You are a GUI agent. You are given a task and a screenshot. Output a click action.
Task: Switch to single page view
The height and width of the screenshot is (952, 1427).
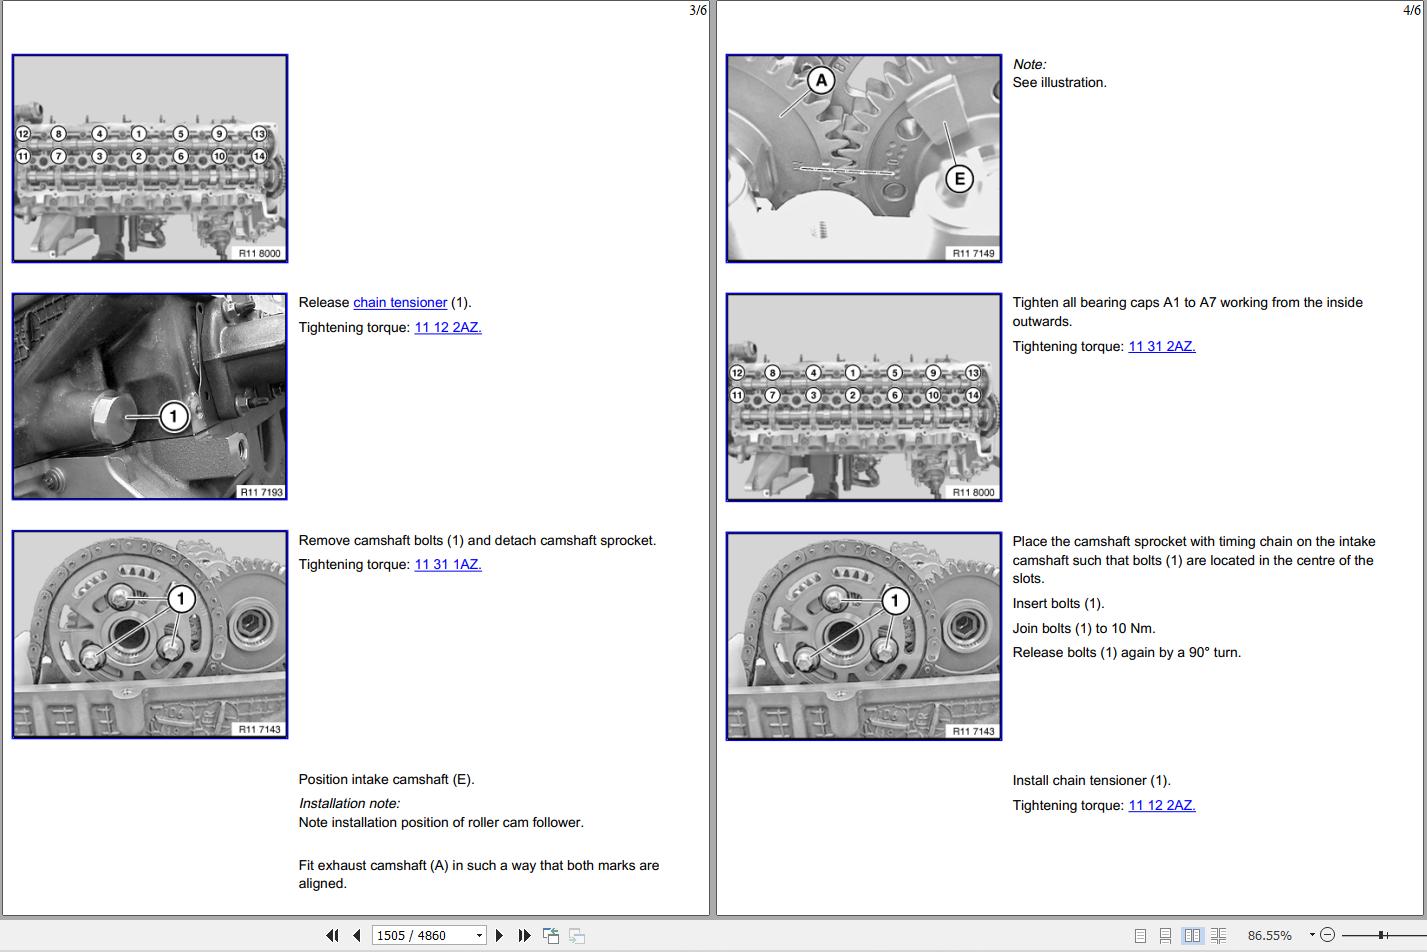click(x=1140, y=936)
